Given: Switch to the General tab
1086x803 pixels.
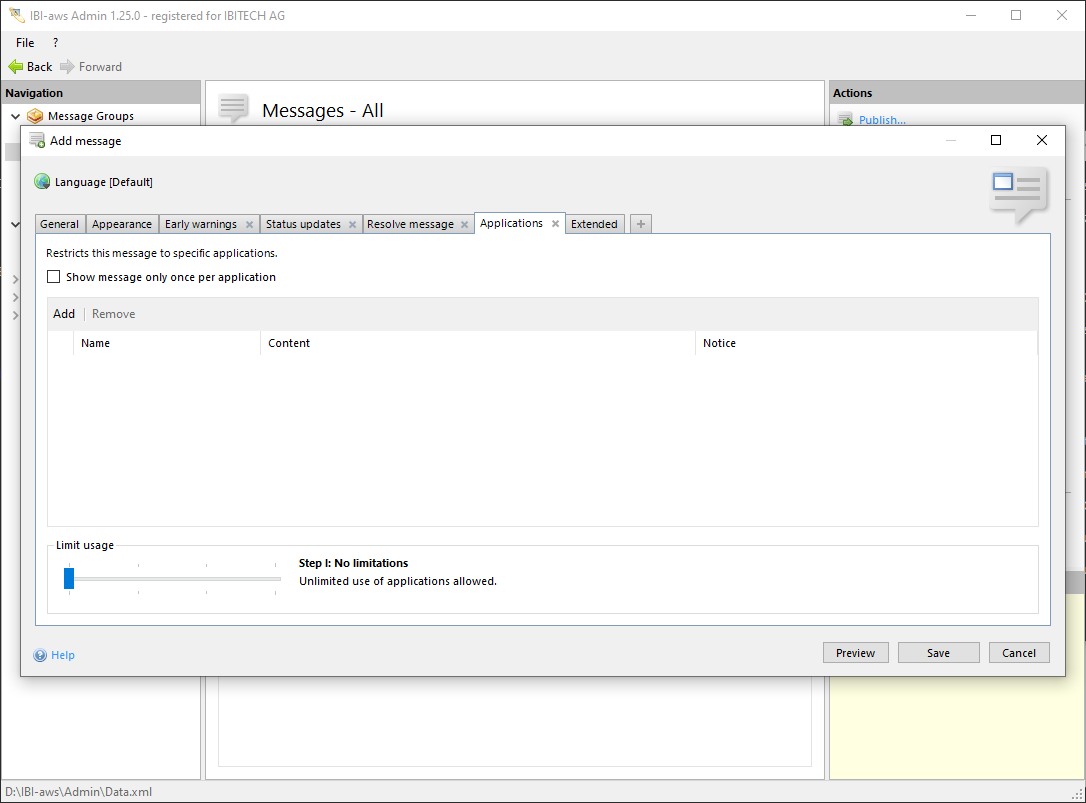Looking at the screenshot, I should coord(60,225).
